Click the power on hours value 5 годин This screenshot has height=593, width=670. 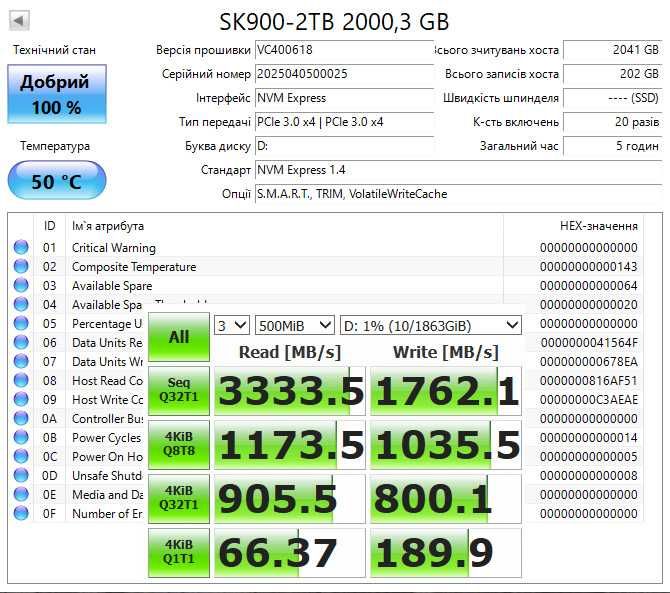612,146
